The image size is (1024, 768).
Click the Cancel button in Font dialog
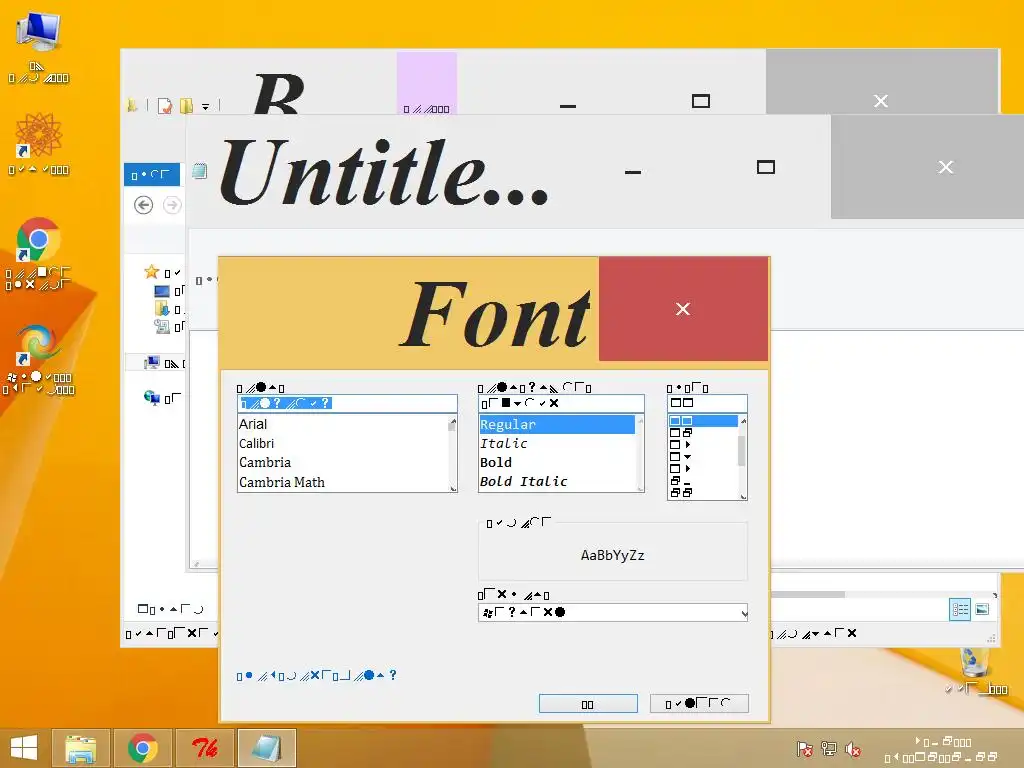[x=699, y=703]
